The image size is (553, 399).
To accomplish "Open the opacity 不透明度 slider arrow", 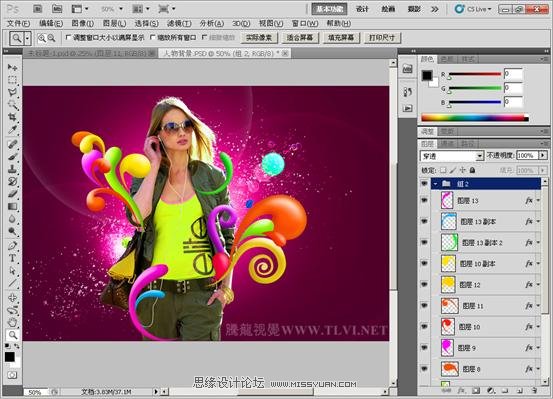I will pyautogui.click(x=543, y=155).
